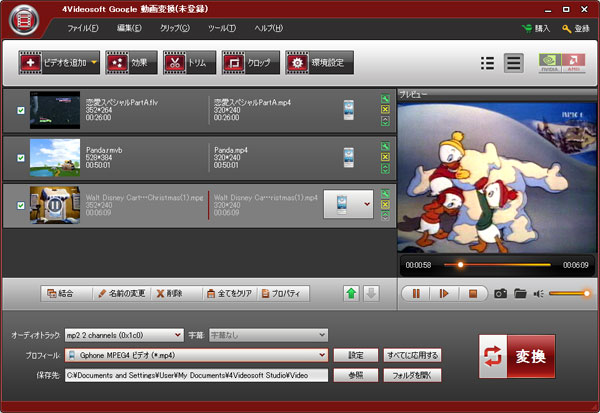Click the application logo icon

coord(24,20)
